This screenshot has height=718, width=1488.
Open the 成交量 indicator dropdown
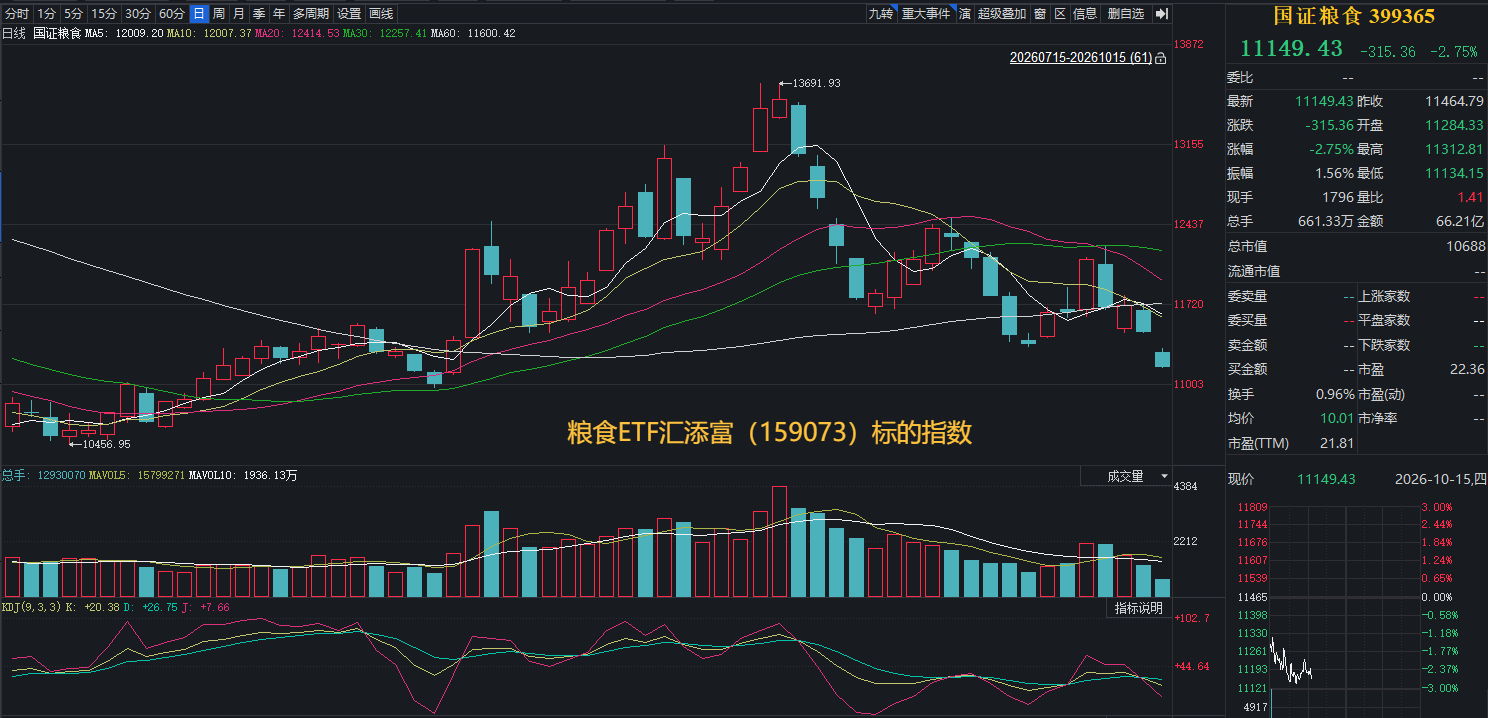pos(1126,477)
